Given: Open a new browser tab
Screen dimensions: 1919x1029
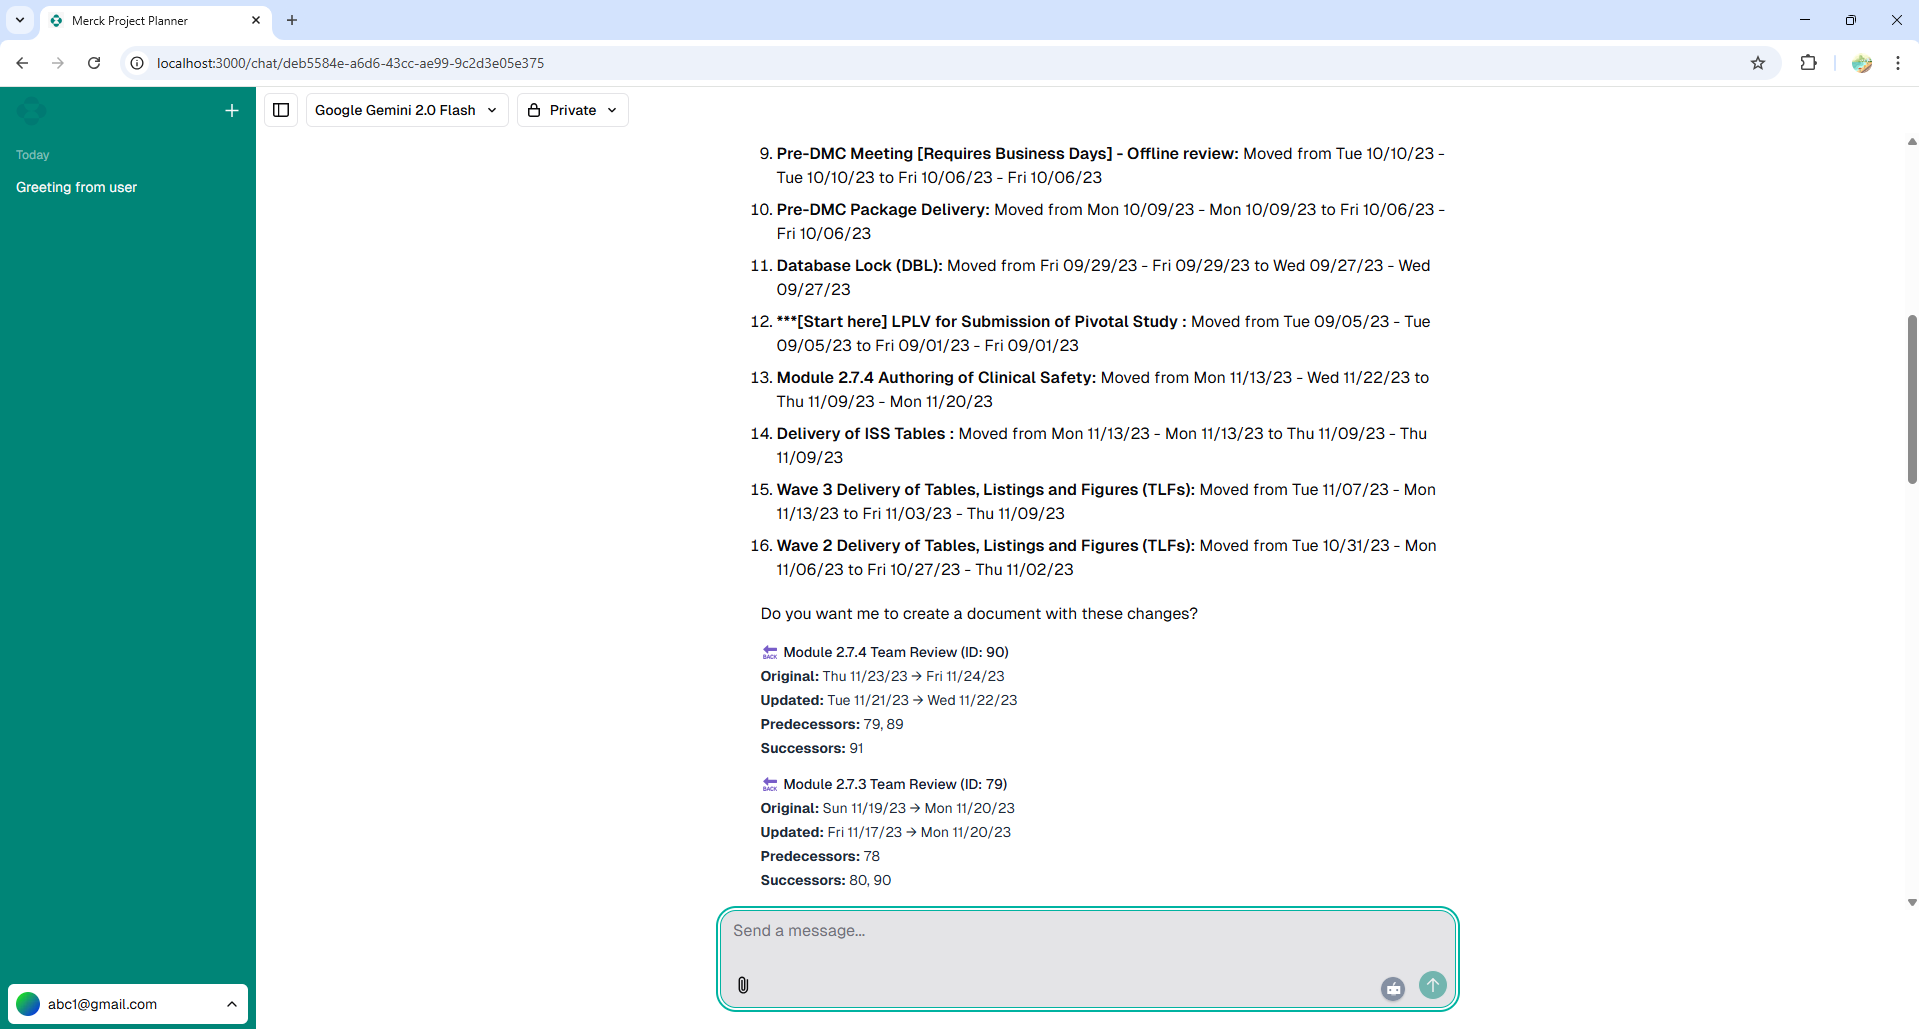Looking at the screenshot, I should 292,20.
